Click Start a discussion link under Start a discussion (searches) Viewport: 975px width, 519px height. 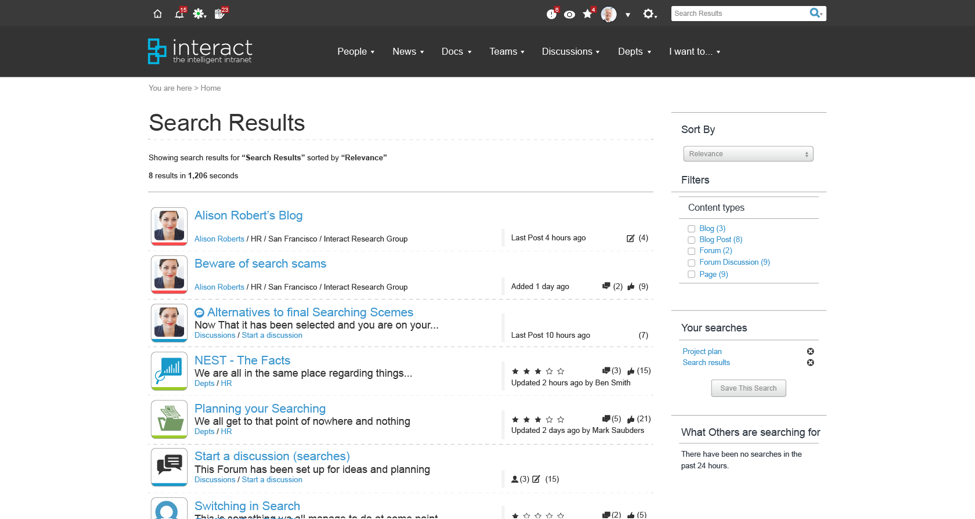(272, 480)
